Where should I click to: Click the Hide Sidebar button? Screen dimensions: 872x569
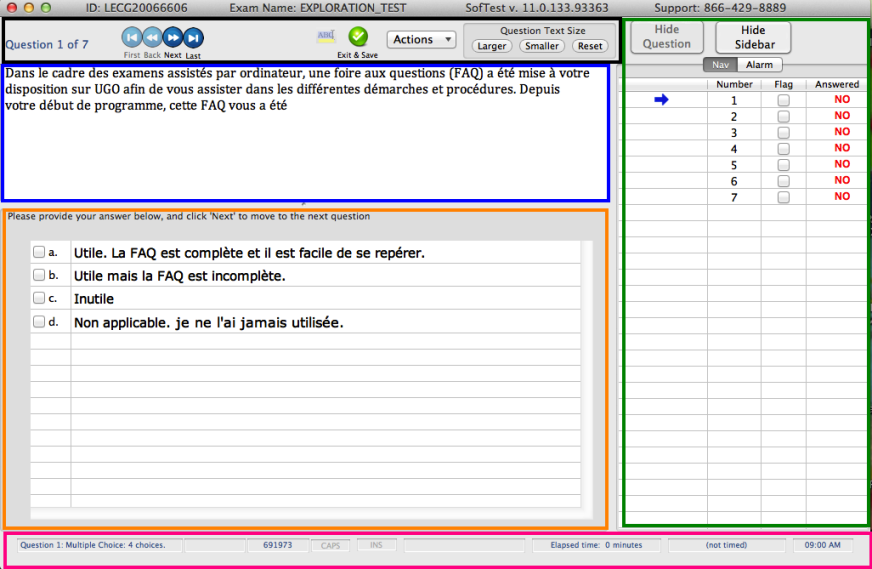[754, 37]
